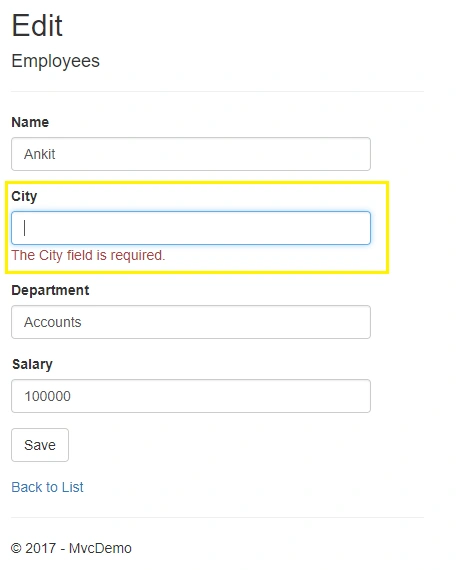Click the Department field label
457x570 pixels.
(50, 290)
